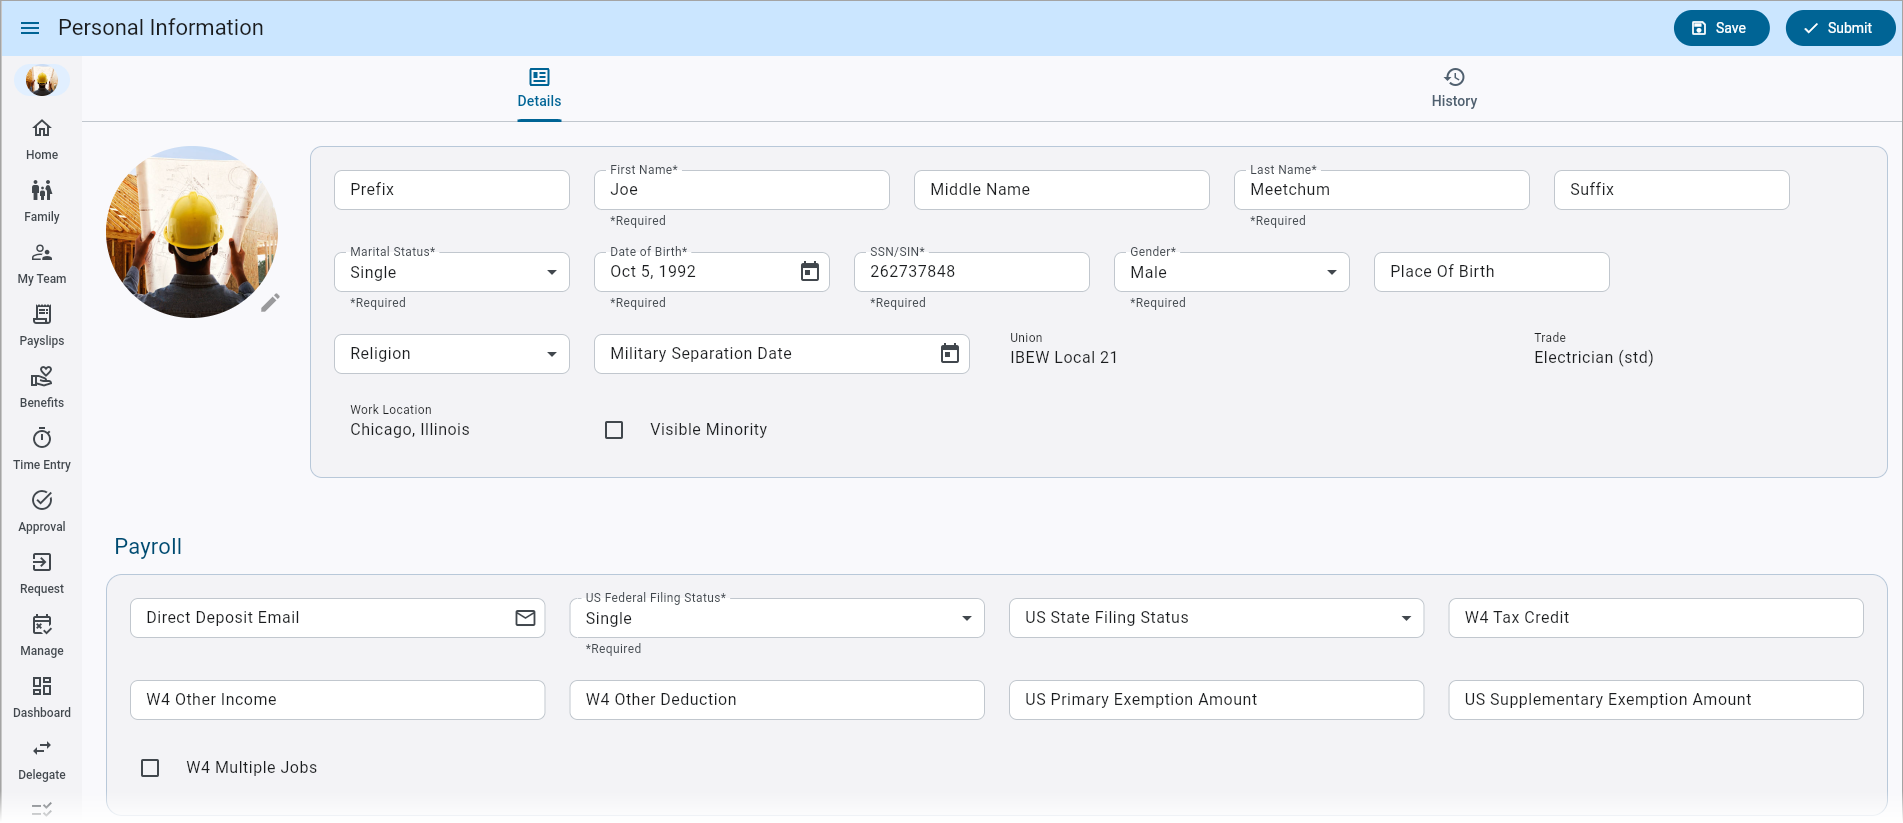Enable the W4 Multiple Jobs checkbox
Viewport: 1903px width, 823px height.
point(150,768)
